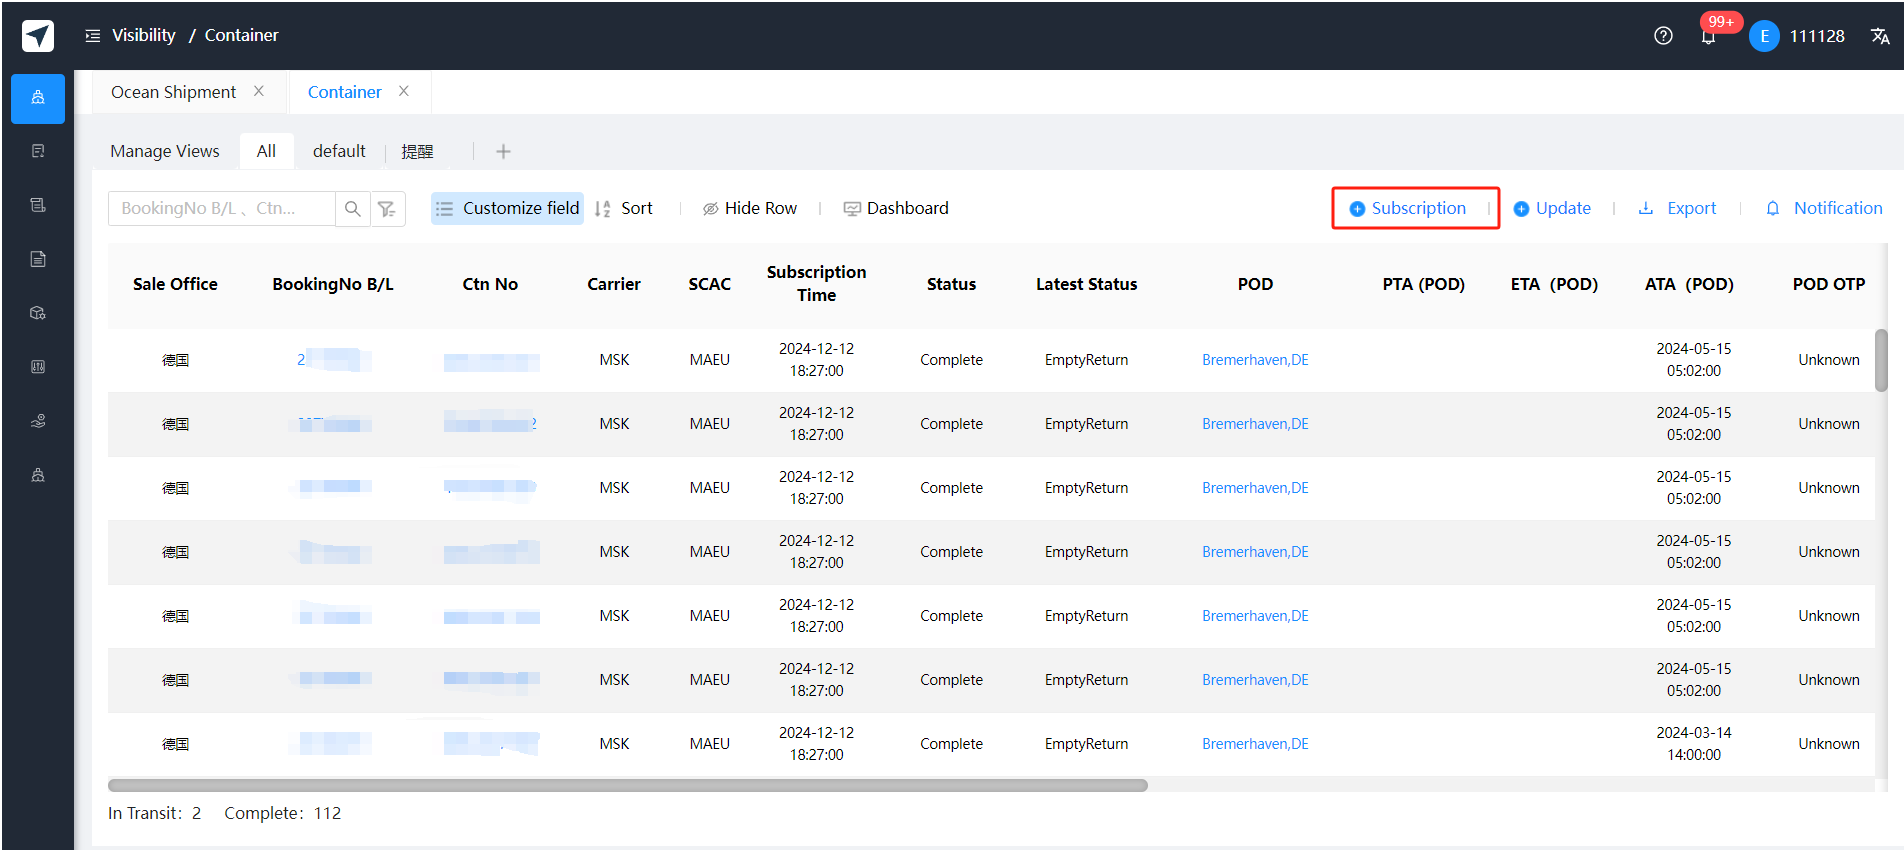Click the paper plane app logo
This screenshot has height=850, width=1904.
tap(38, 36)
